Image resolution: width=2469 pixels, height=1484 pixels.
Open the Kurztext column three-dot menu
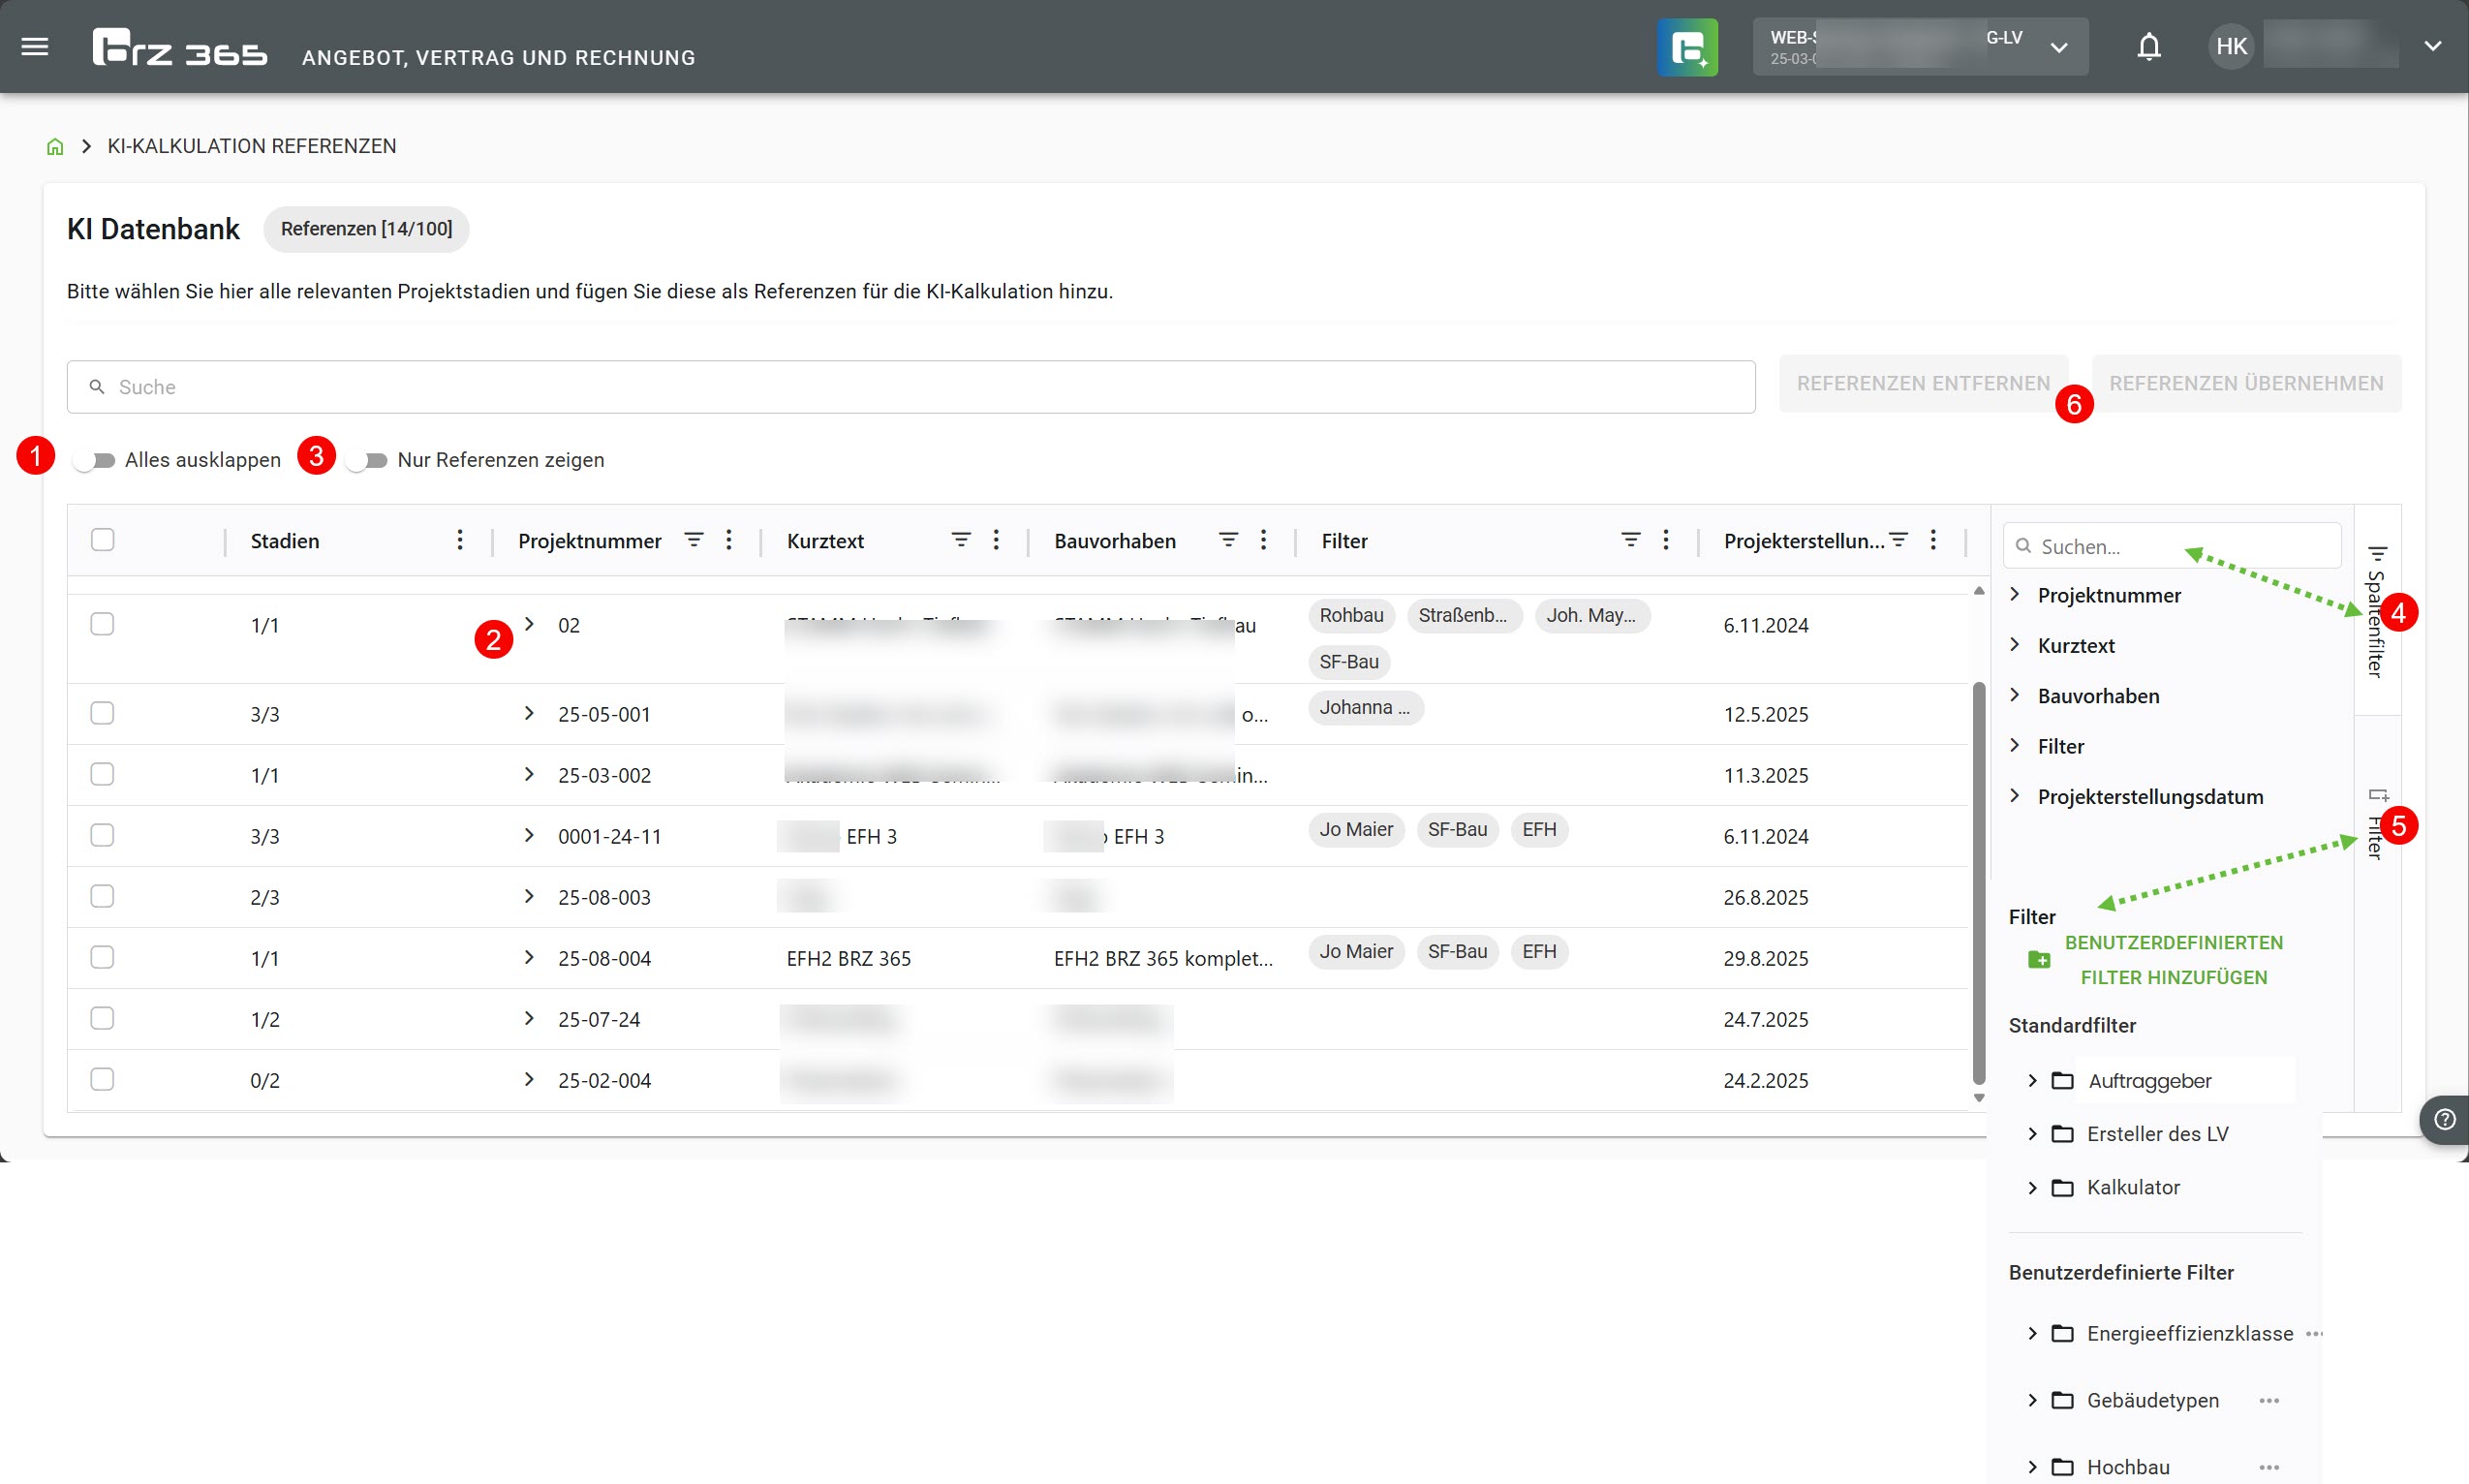coord(996,540)
